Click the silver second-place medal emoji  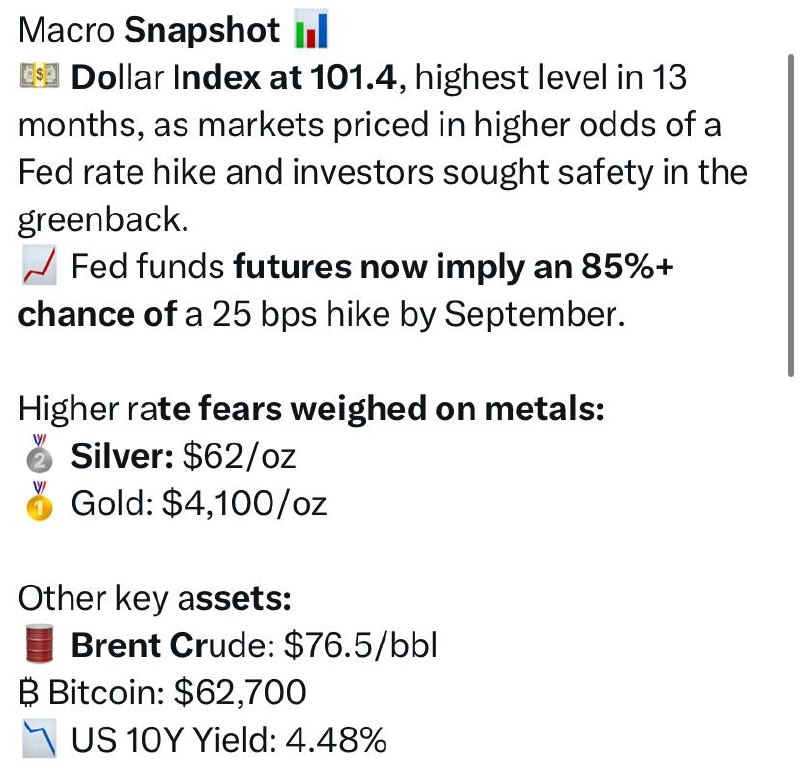(39, 453)
